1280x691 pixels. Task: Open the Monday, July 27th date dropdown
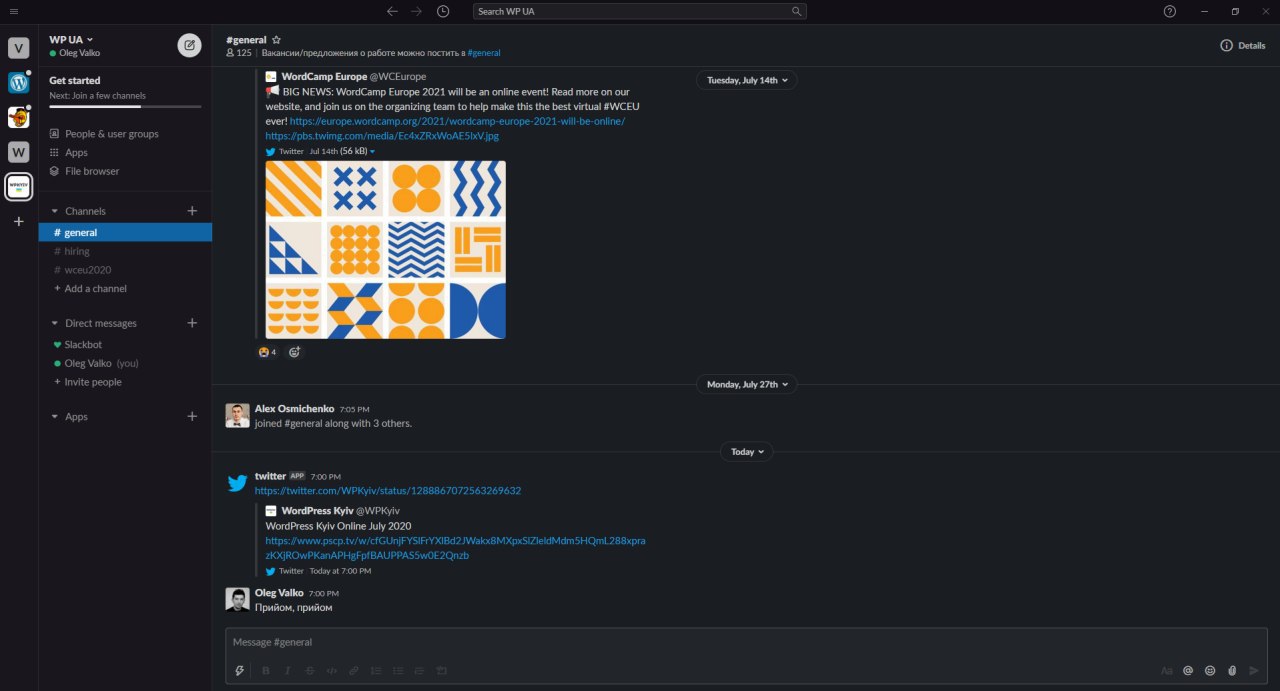[x=747, y=384]
